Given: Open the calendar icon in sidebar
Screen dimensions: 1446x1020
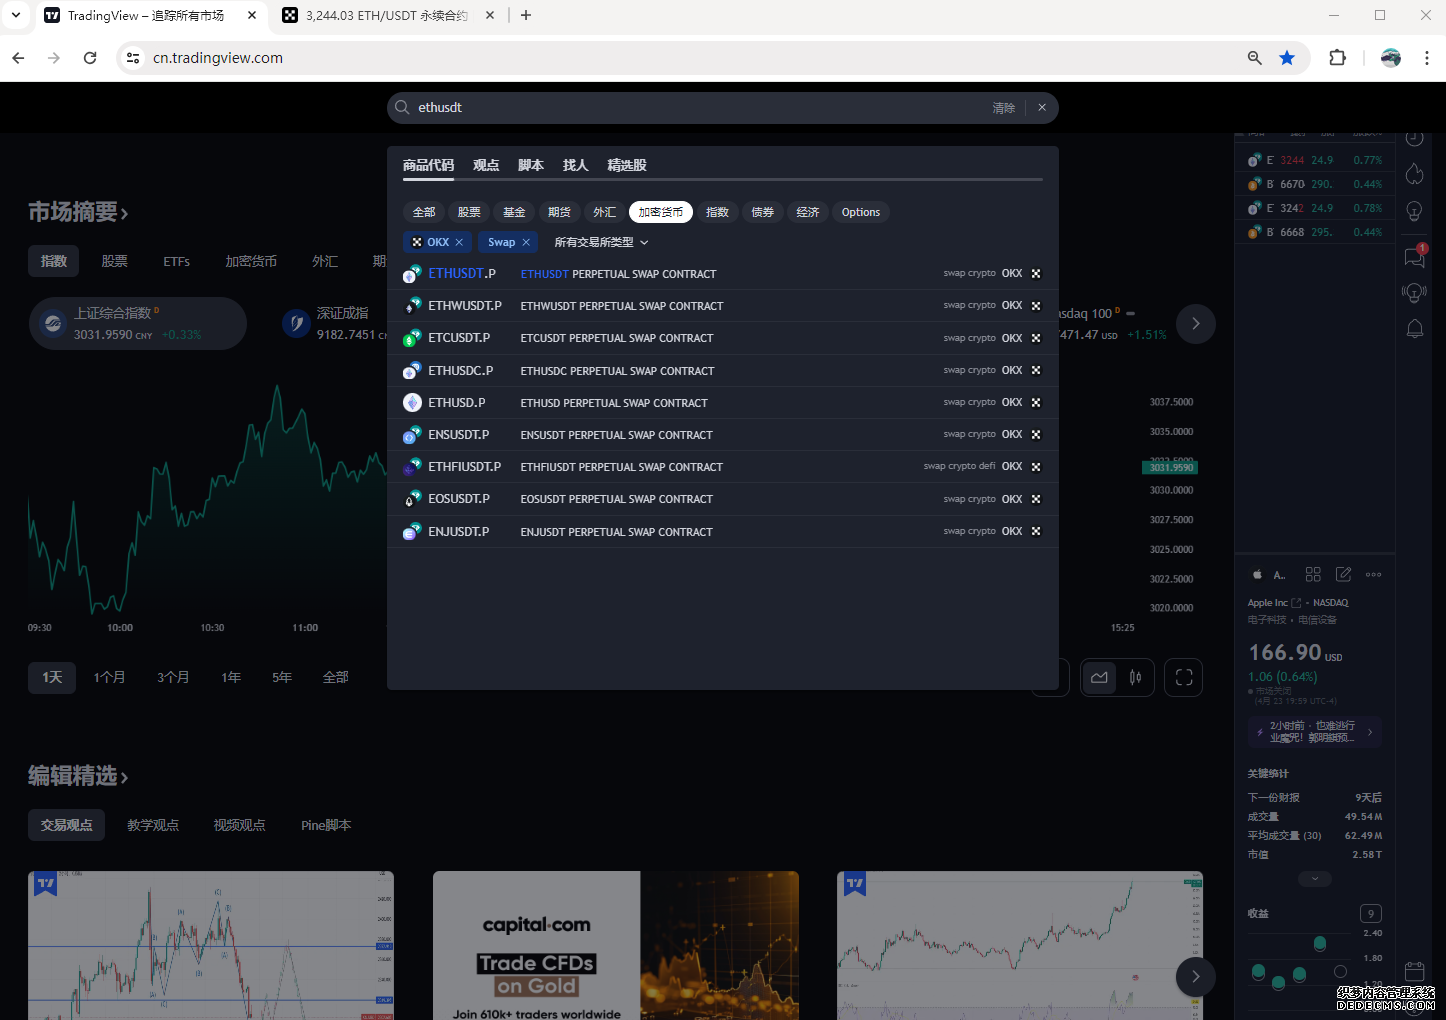Looking at the screenshot, I should point(1414,971).
